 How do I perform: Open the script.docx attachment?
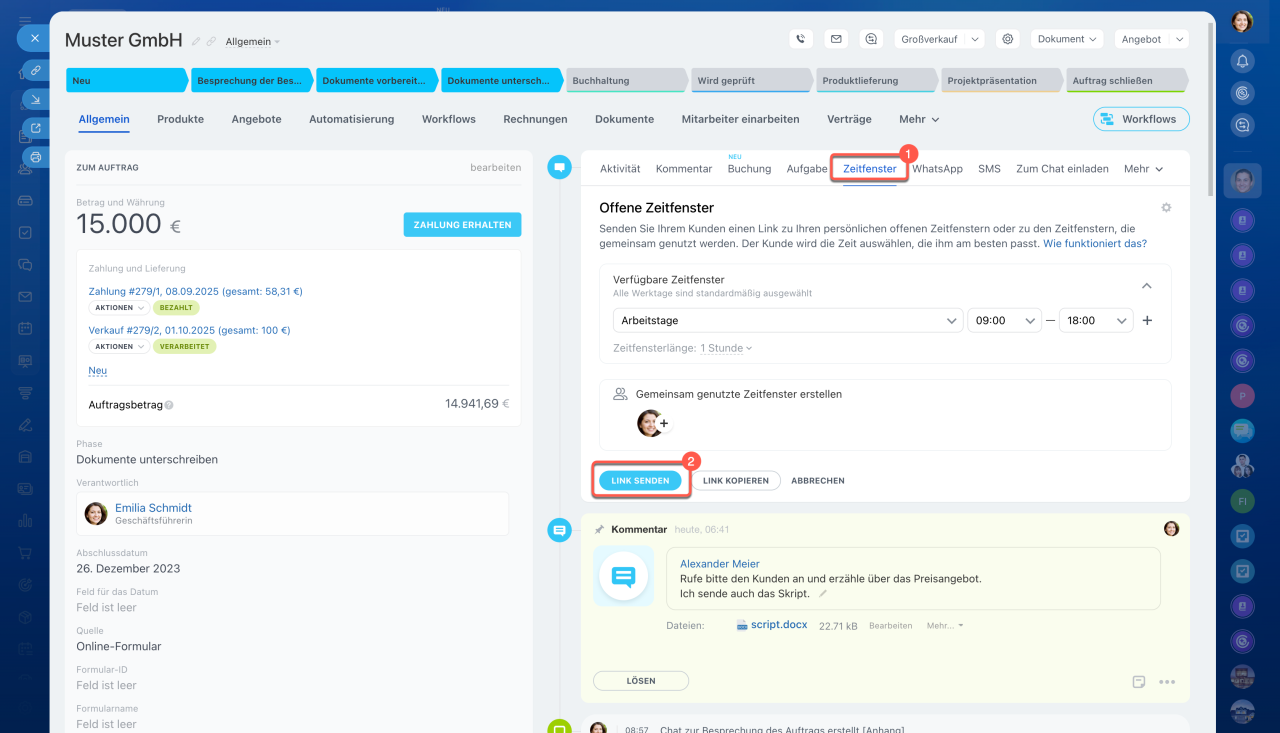pyautogui.click(x=778, y=625)
